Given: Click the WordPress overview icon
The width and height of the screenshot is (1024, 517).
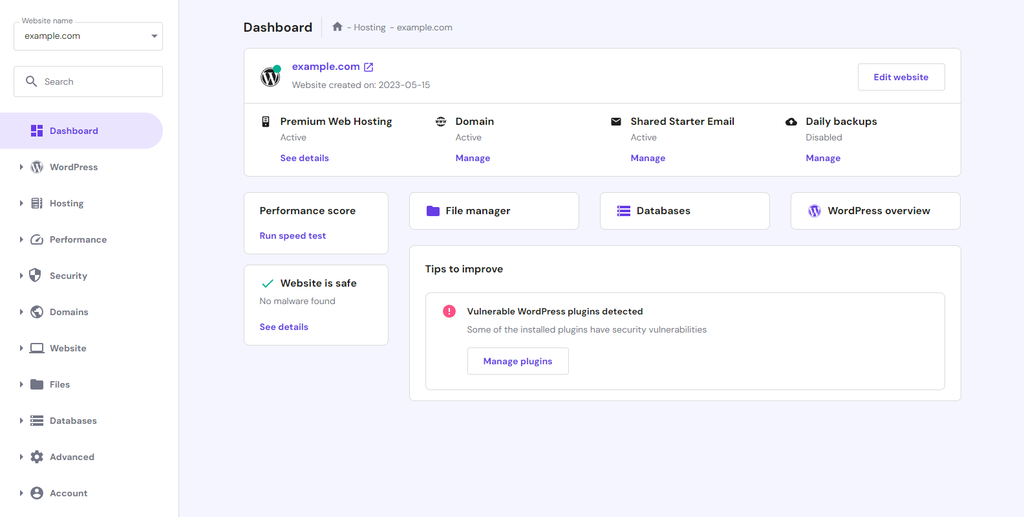Looking at the screenshot, I should point(814,211).
